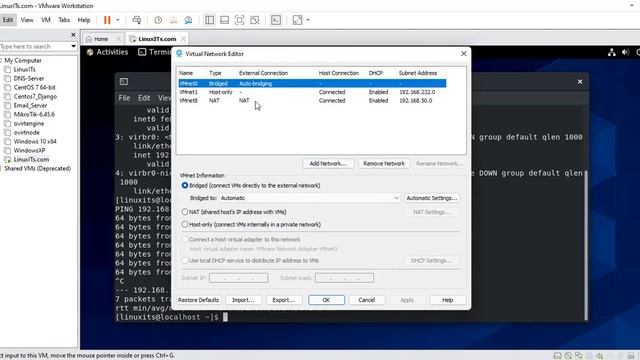Choose the NAT radio option
The width and height of the screenshot is (640, 360).
click(185, 212)
